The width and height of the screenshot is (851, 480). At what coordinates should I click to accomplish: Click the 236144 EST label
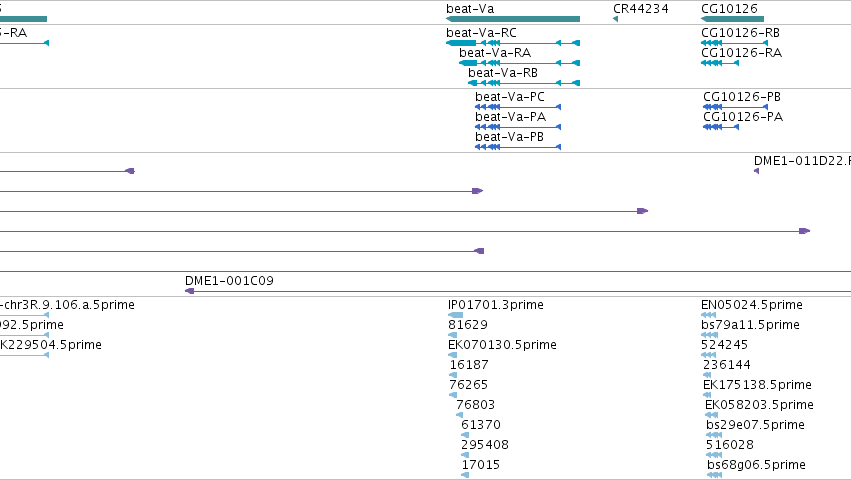click(727, 365)
